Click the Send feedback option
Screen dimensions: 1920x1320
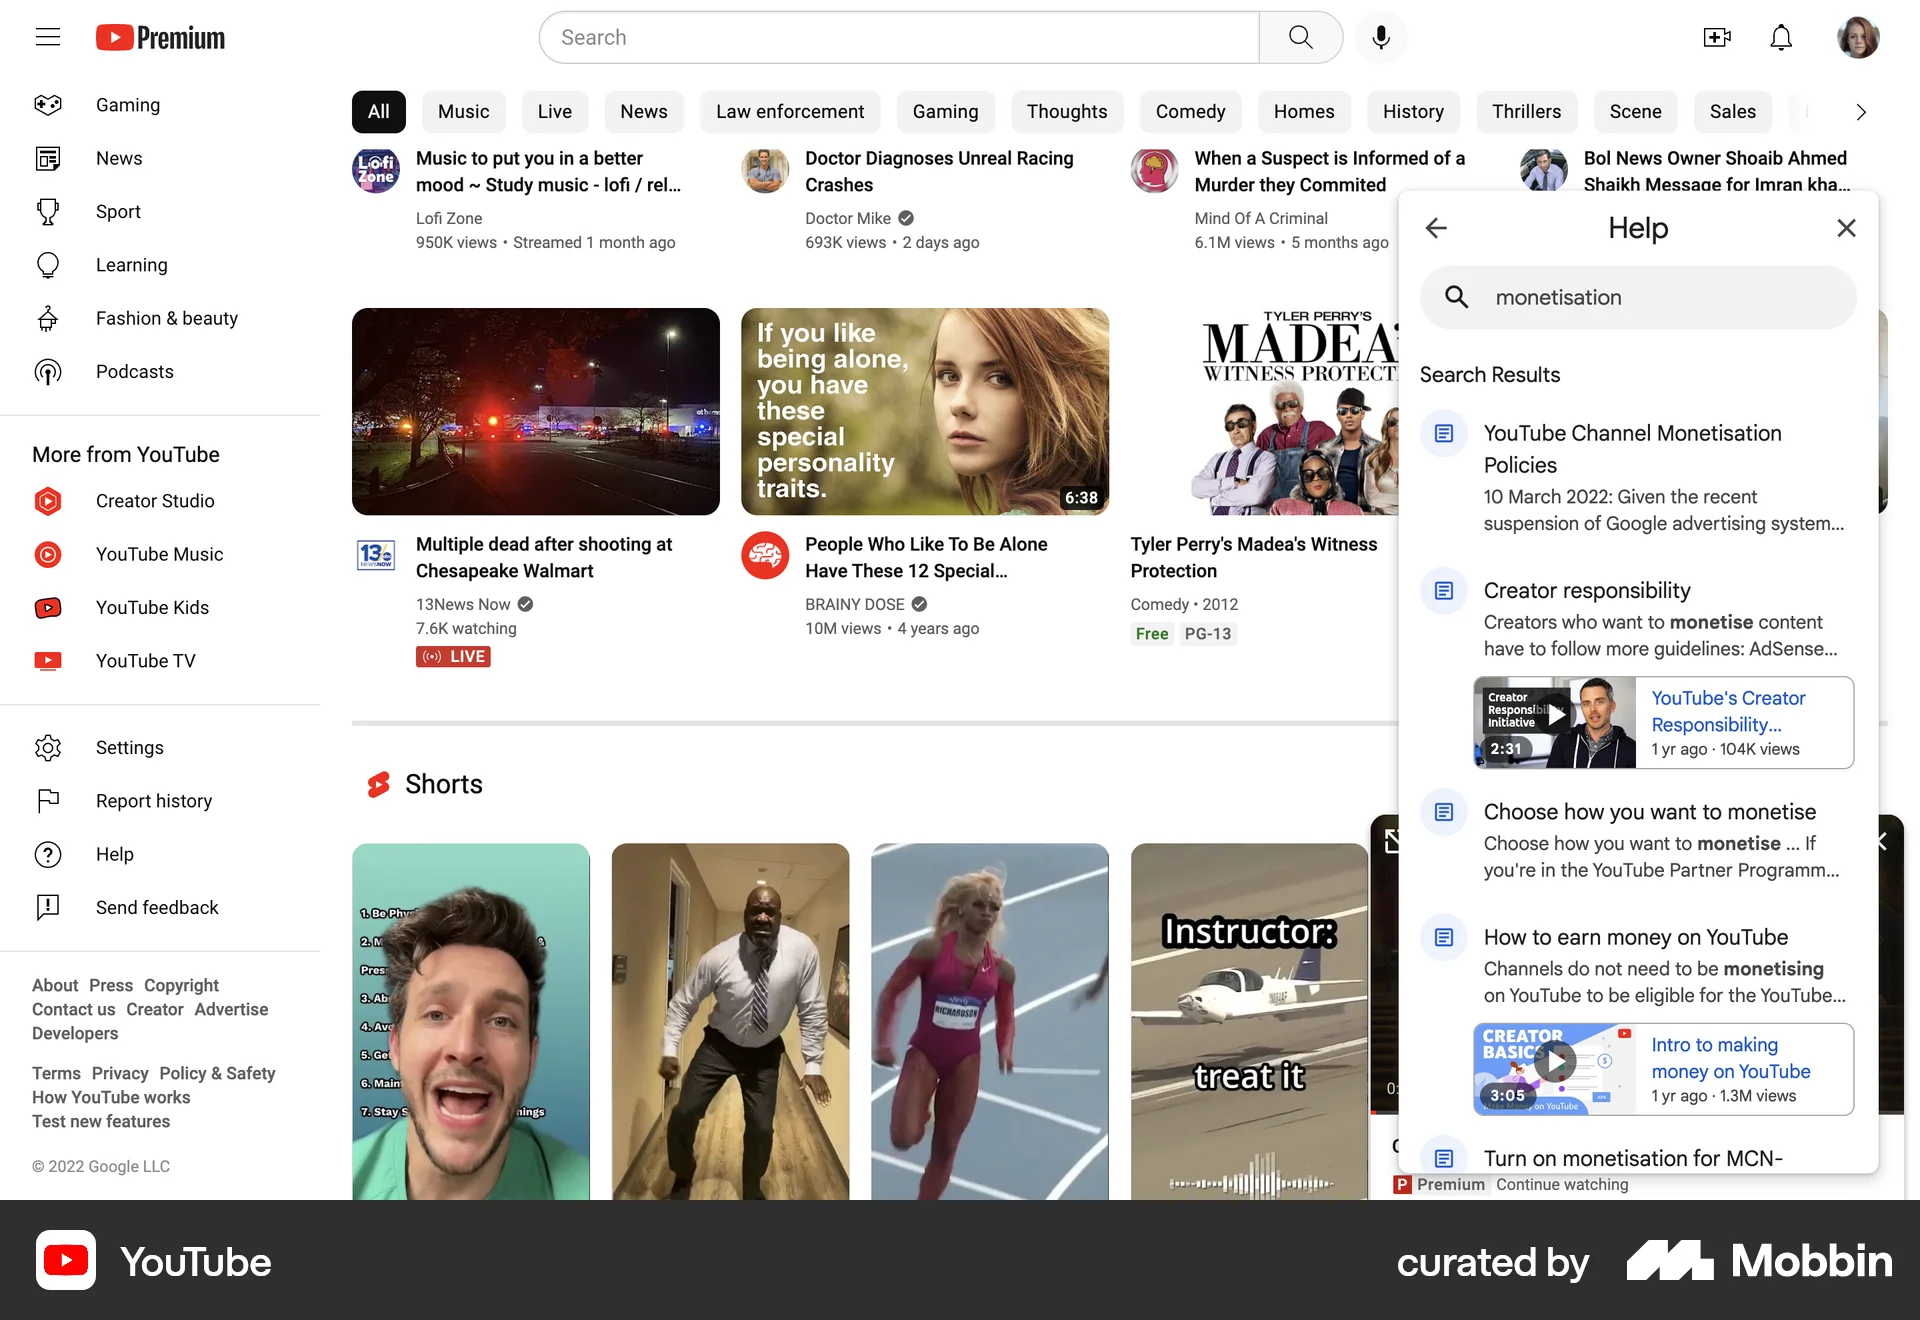[157, 907]
